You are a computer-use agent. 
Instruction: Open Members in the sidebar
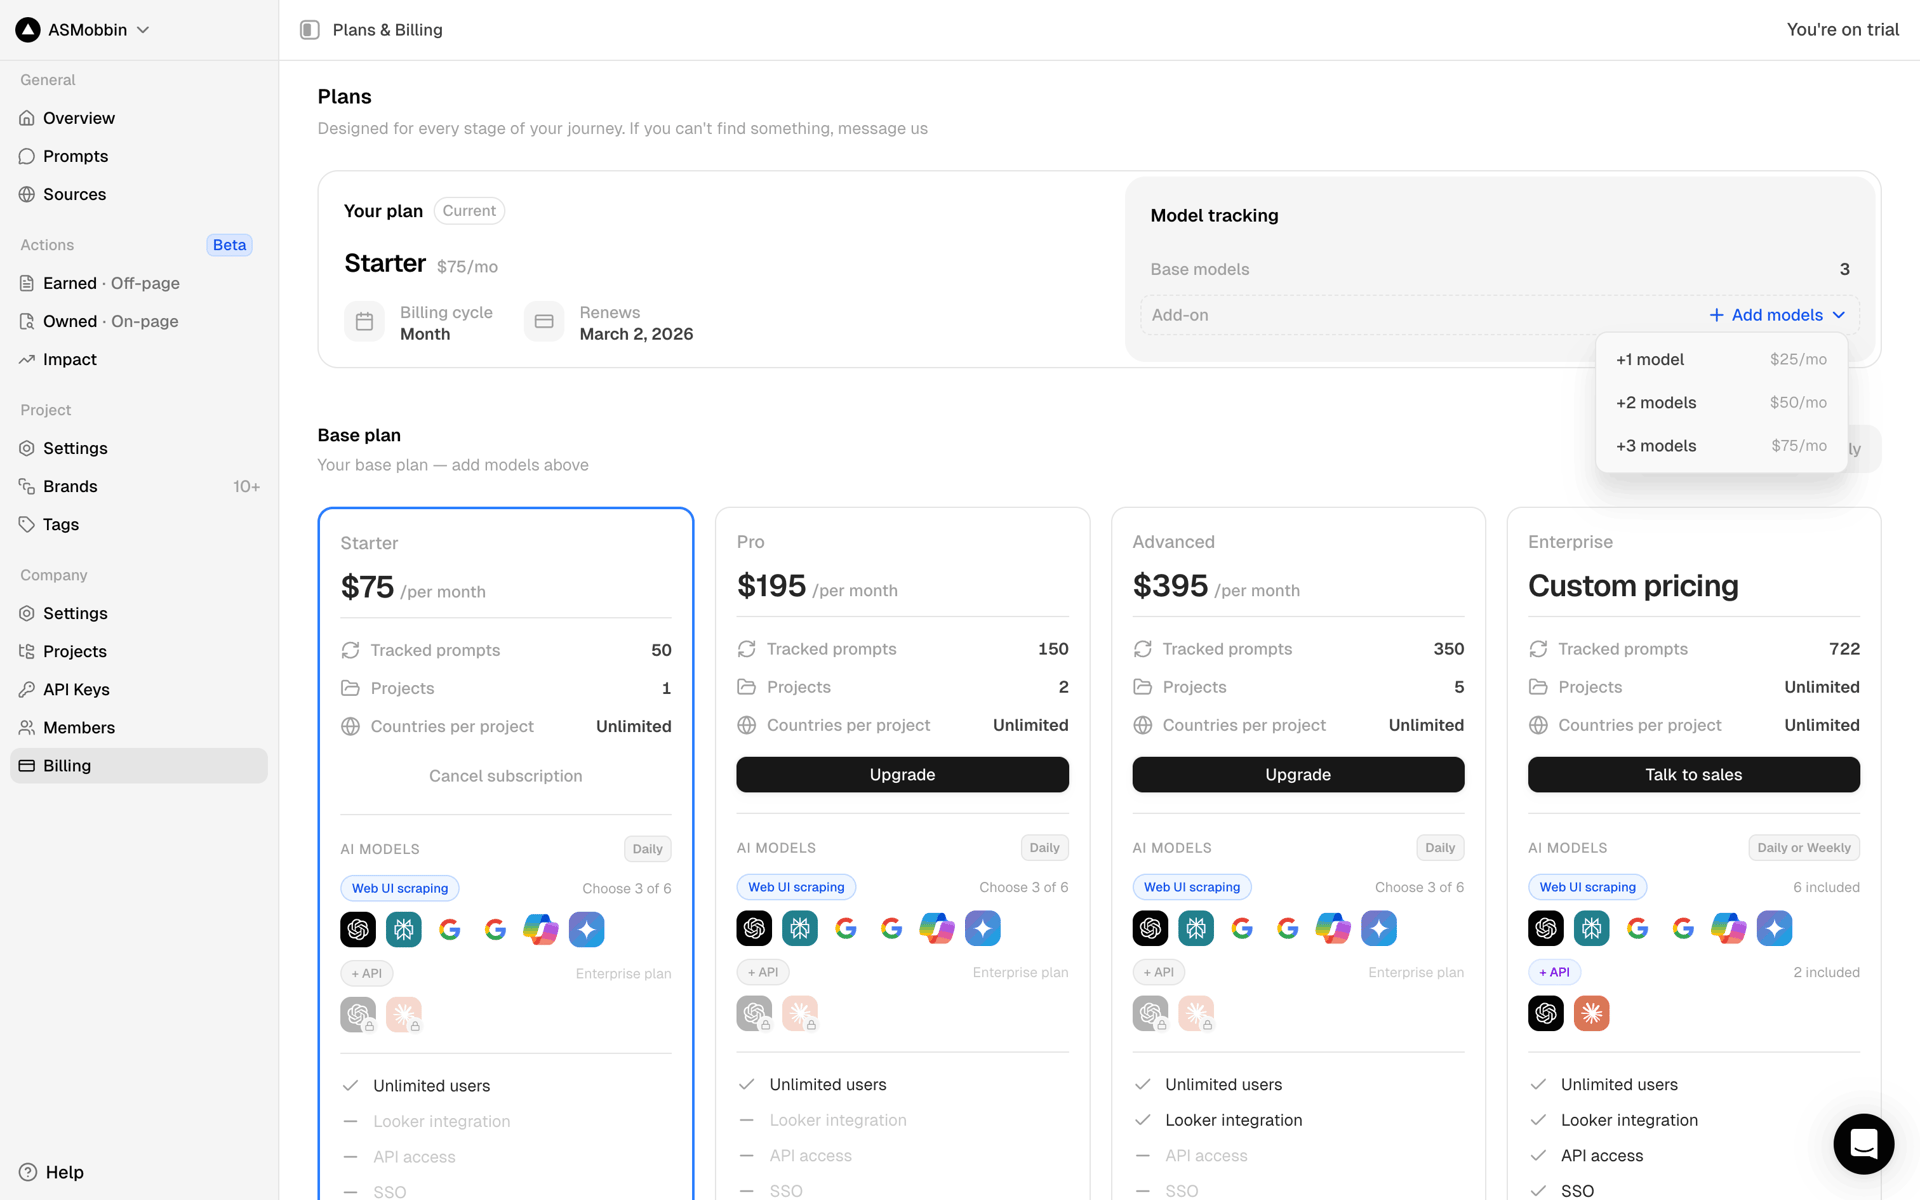click(x=139, y=727)
